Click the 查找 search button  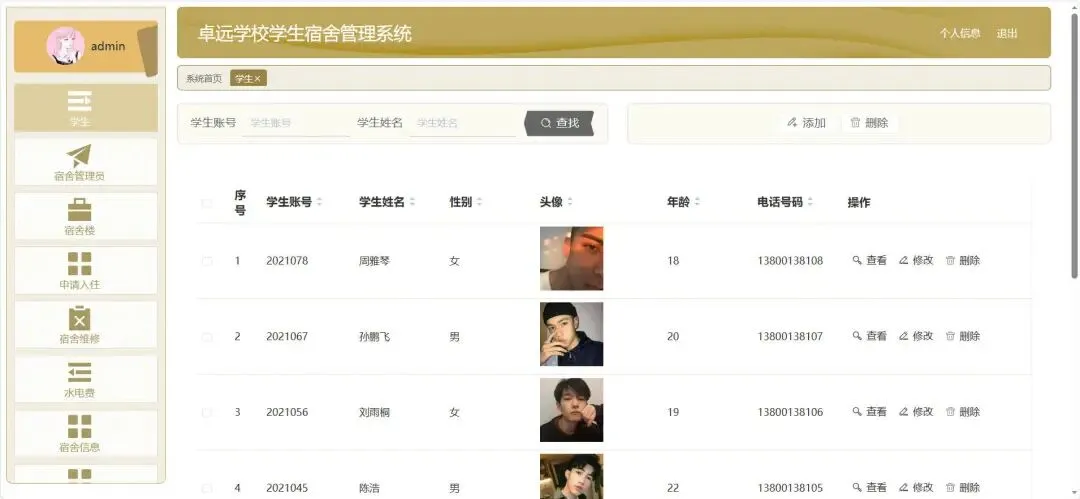[559, 123]
